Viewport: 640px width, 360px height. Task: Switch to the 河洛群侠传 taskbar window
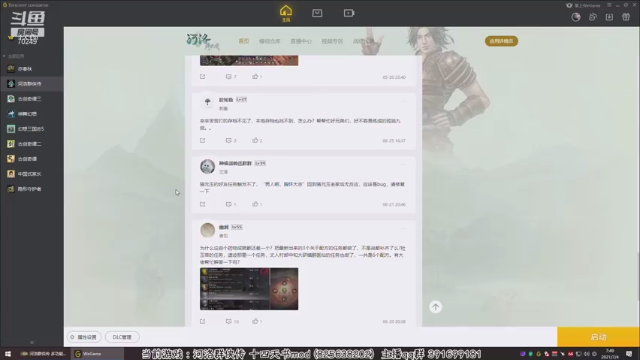pyautogui.click(x=44, y=354)
